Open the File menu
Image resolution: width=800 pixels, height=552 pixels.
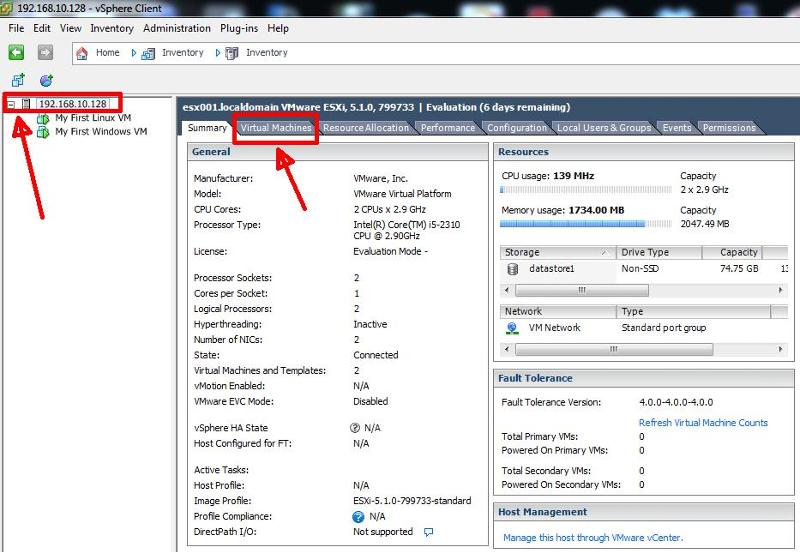16,28
